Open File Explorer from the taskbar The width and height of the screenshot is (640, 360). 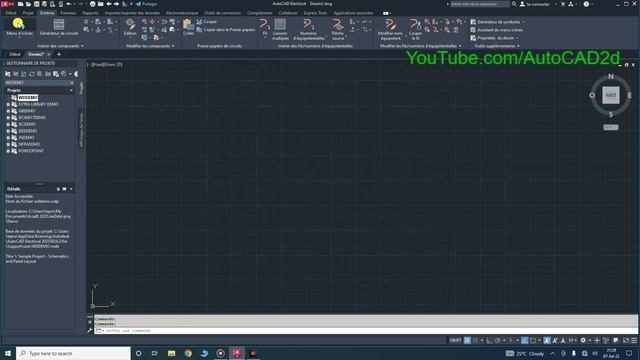[x=171, y=353]
